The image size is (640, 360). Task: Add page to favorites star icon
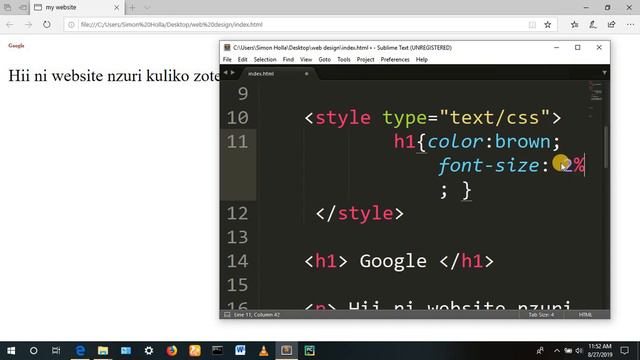[548, 25]
